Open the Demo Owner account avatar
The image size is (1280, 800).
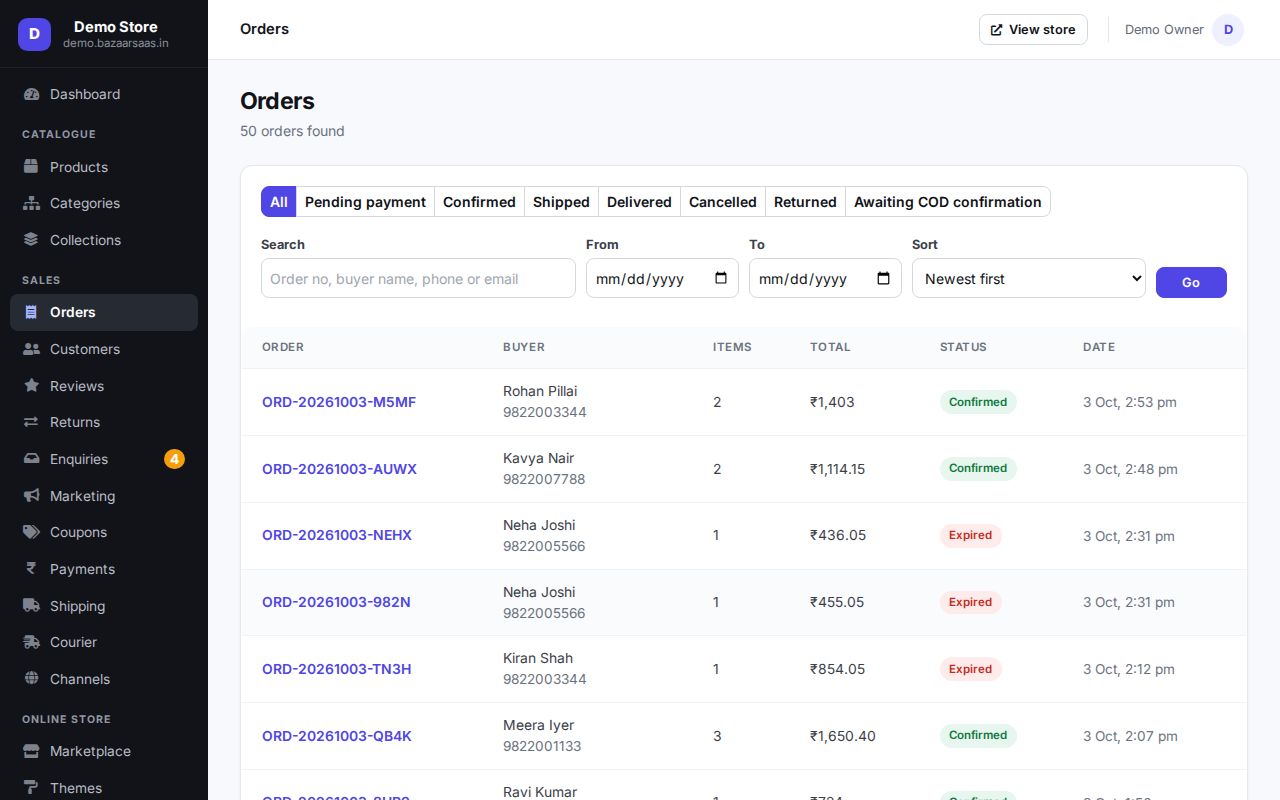[1228, 30]
